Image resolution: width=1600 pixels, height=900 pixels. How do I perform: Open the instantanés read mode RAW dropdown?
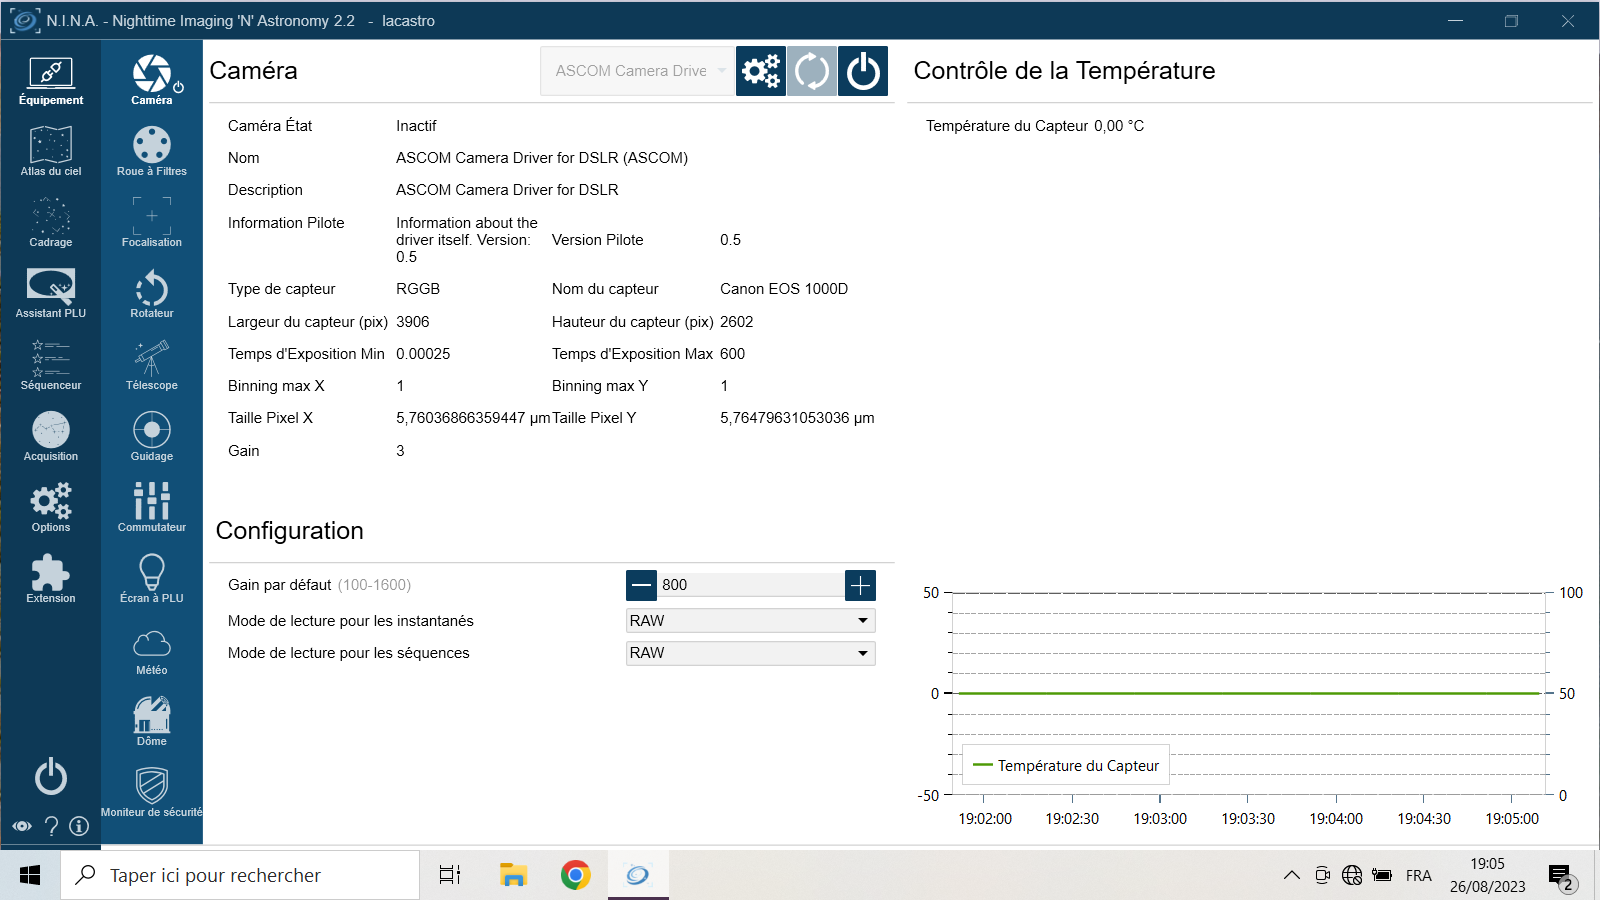point(751,621)
